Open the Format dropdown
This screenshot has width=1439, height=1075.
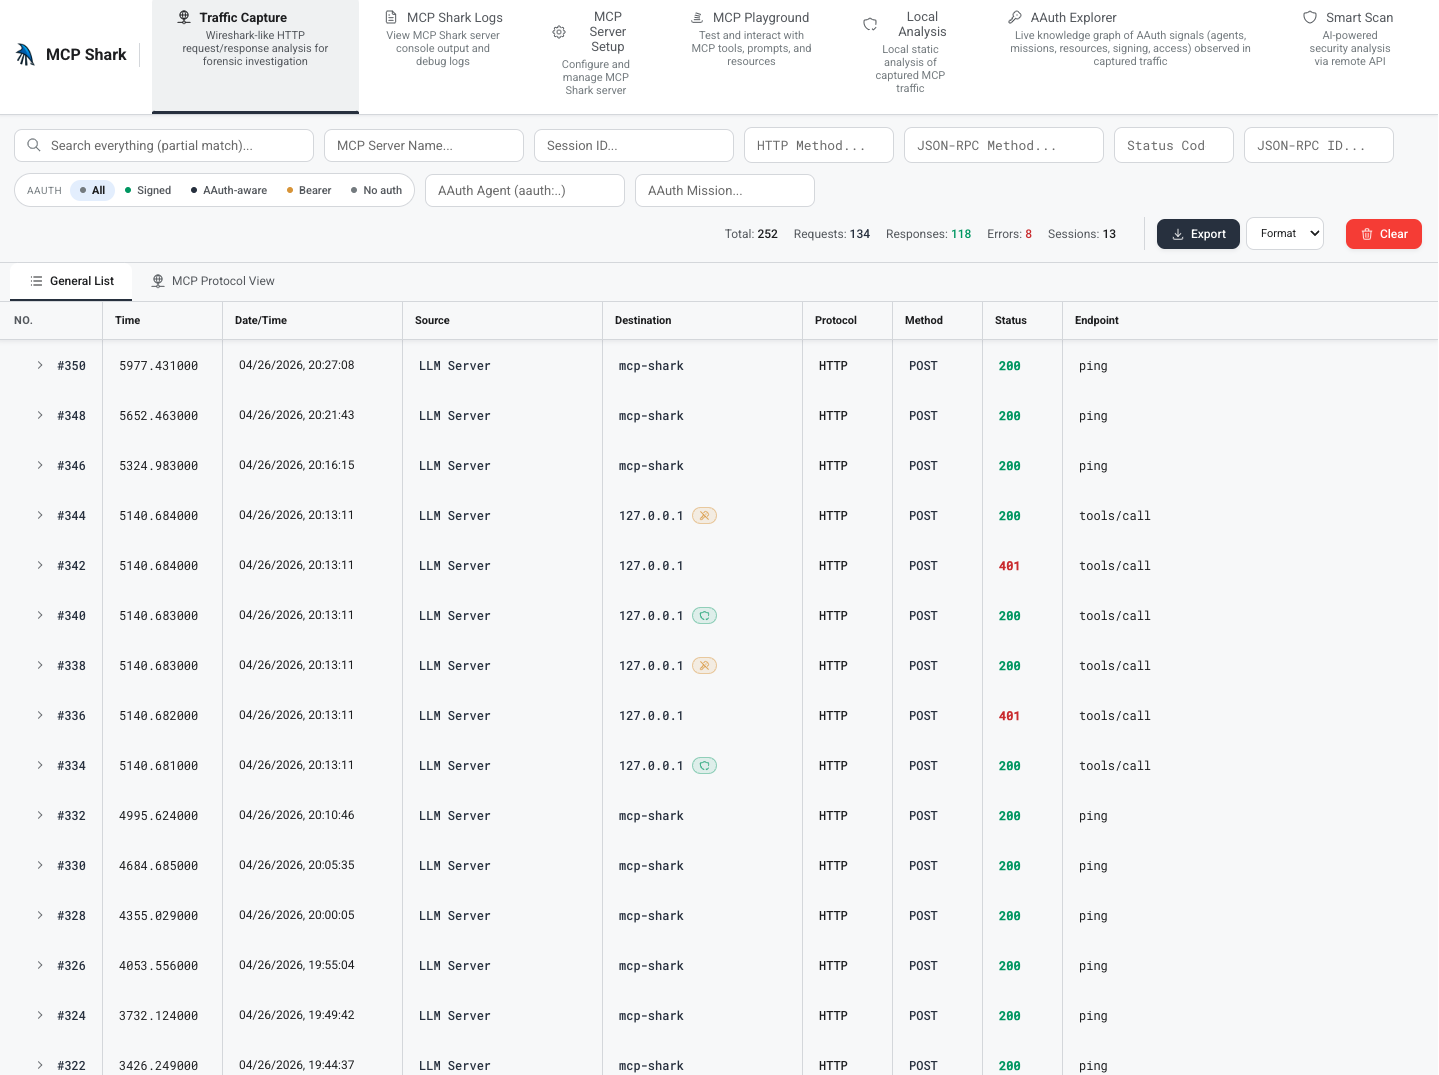click(1285, 234)
